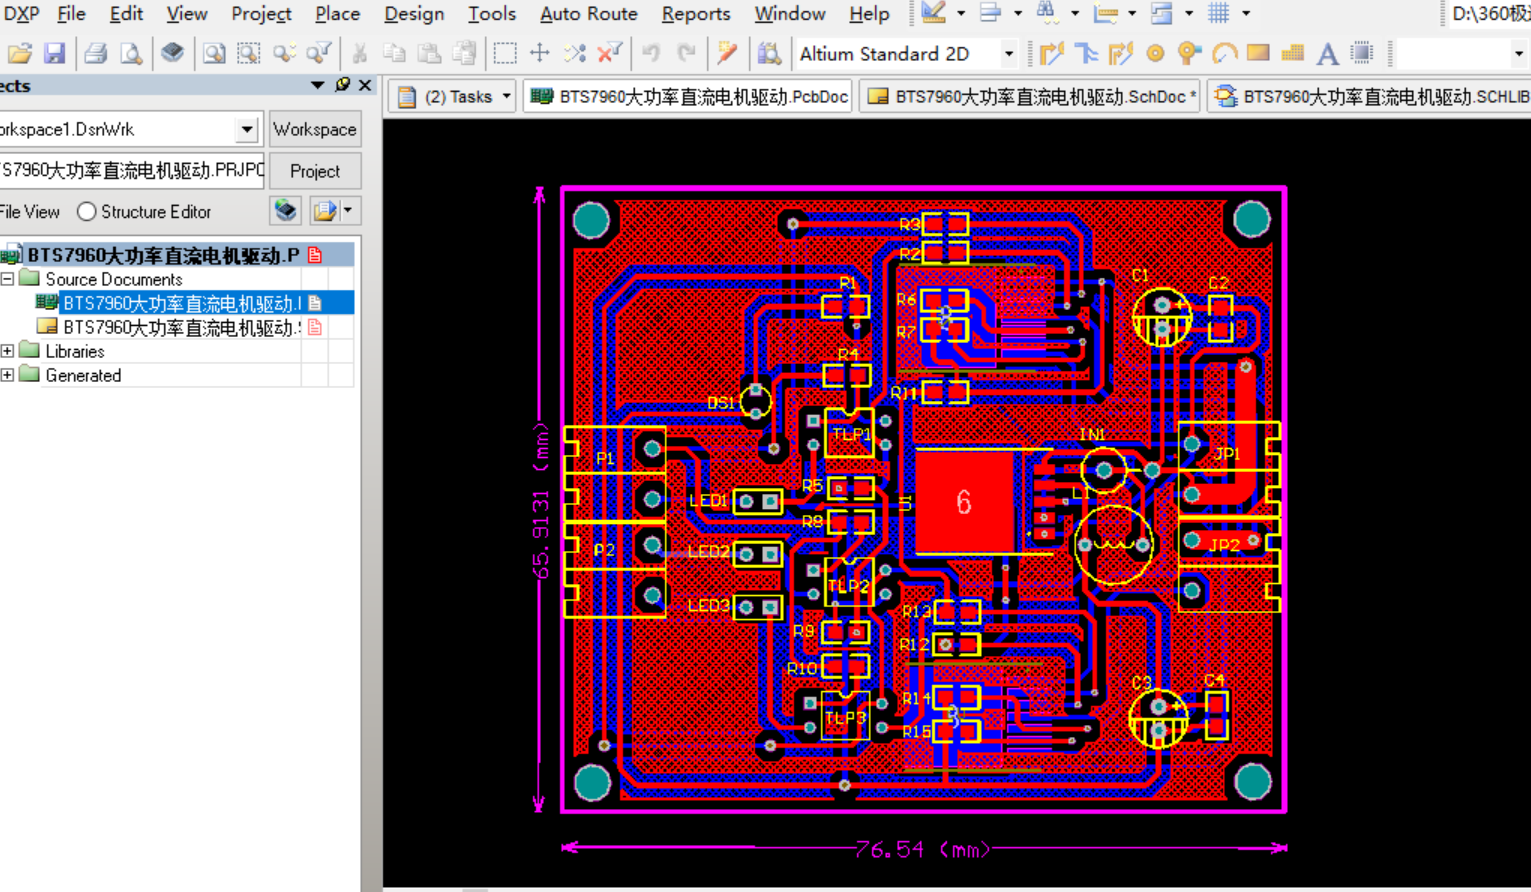Close the Projects panel
The height and width of the screenshot is (892, 1531).
[x=365, y=85]
